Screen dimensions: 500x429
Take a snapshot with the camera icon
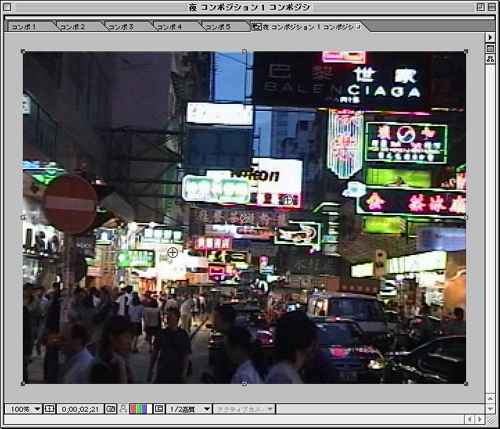click(x=110, y=409)
